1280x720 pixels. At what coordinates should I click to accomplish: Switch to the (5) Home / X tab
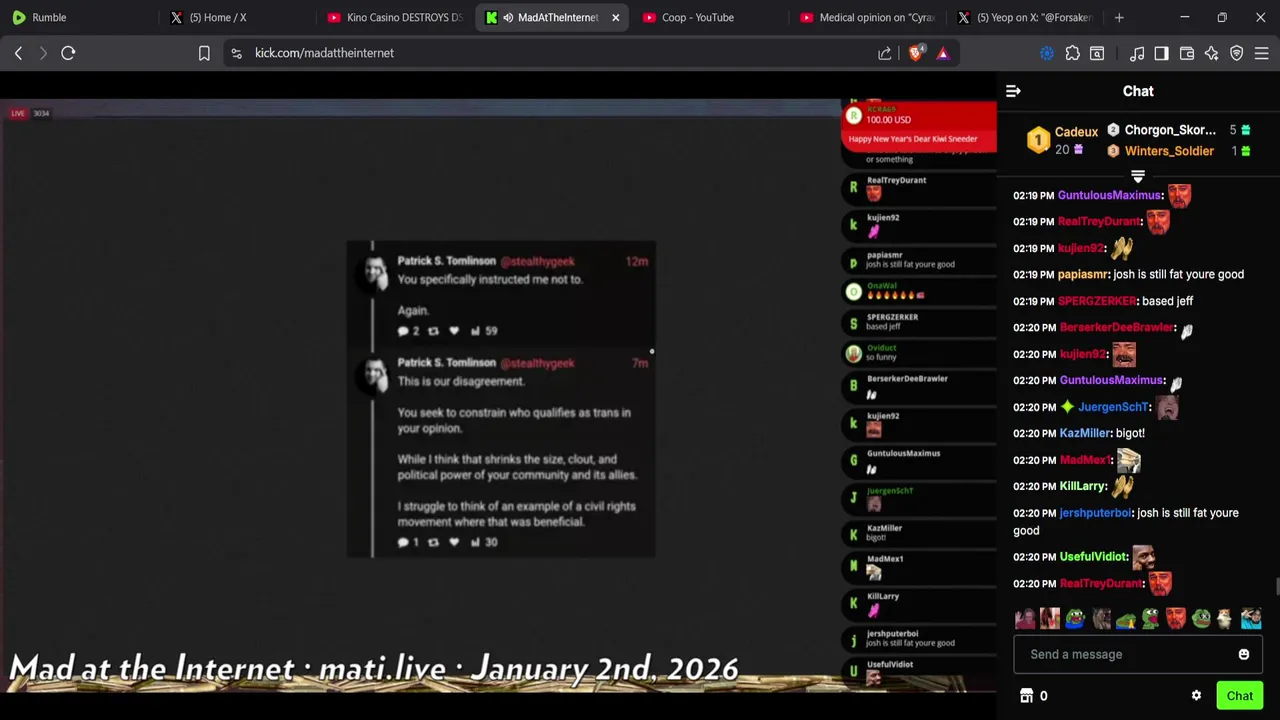click(235, 17)
